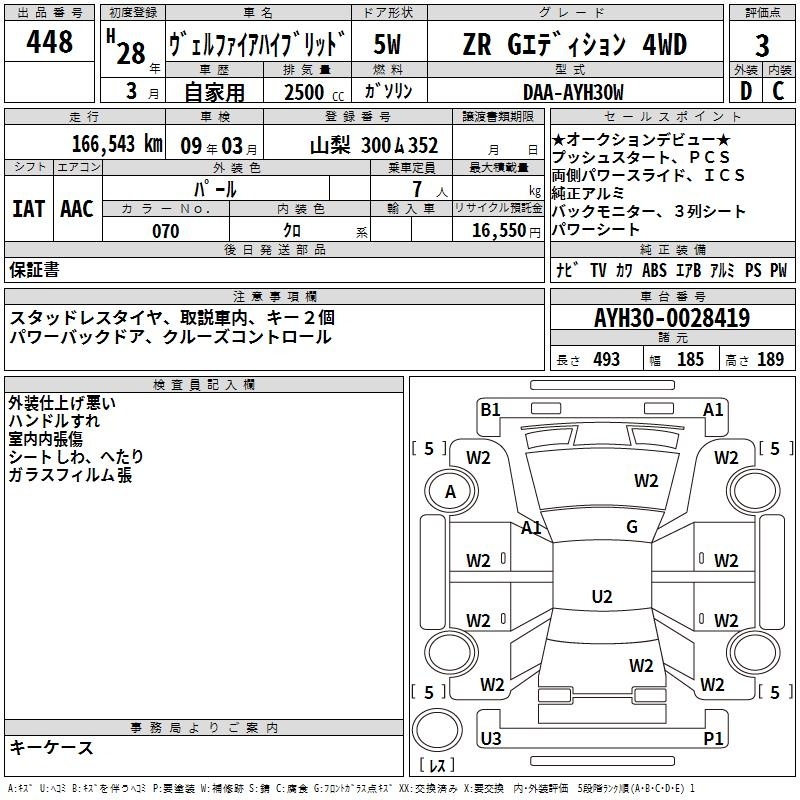Click the exterior grade D cell

point(745,91)
